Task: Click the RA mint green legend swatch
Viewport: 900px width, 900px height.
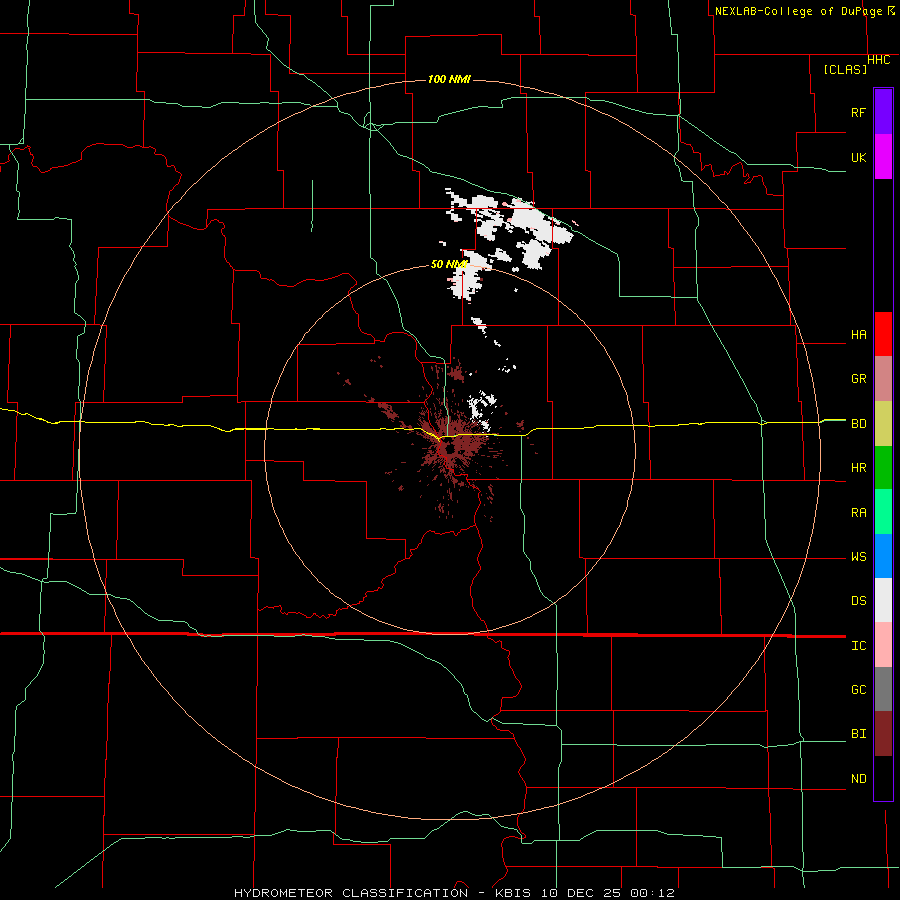Action: 883,512
